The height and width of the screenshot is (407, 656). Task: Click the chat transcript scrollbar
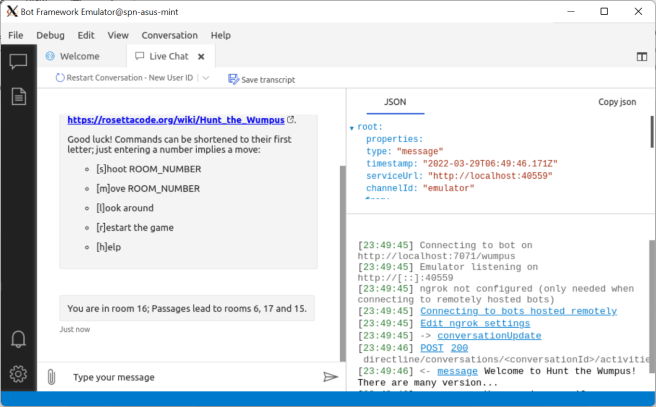[343, 264]
